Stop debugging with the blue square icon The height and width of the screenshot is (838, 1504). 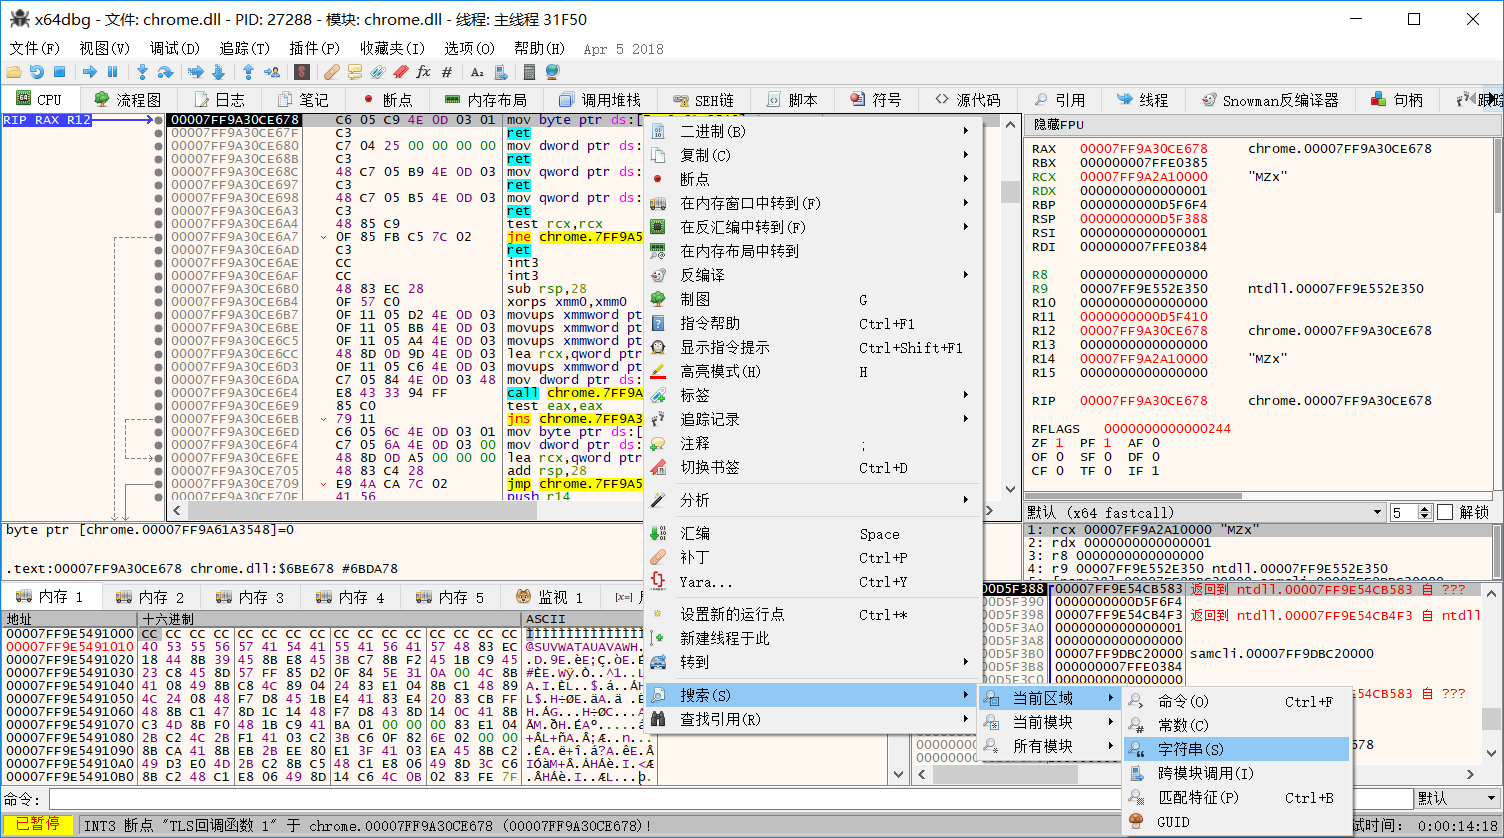click(59, 72)
